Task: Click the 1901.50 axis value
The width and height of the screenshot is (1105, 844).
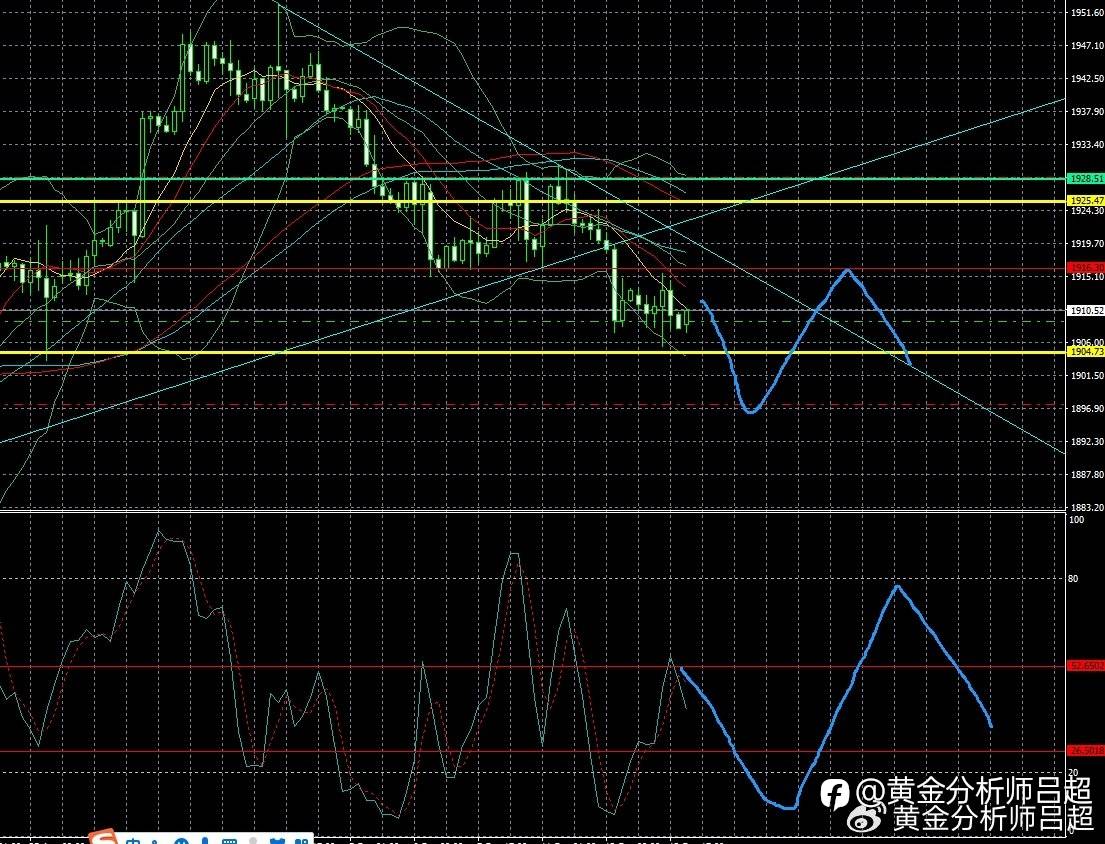Action: click(1087, 376)
